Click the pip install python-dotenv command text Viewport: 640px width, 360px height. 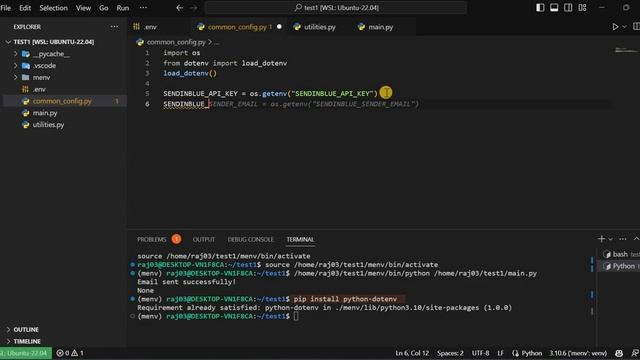[x=345, y=299]
